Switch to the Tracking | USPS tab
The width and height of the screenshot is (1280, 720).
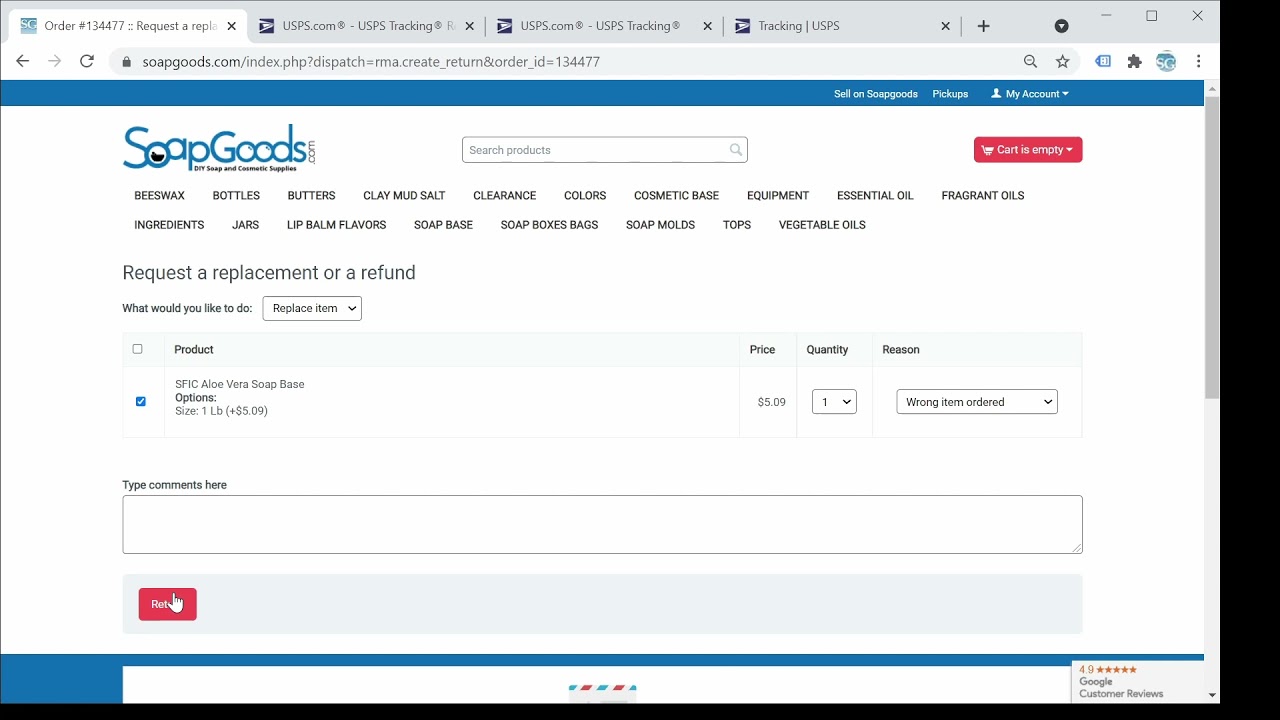842,26
